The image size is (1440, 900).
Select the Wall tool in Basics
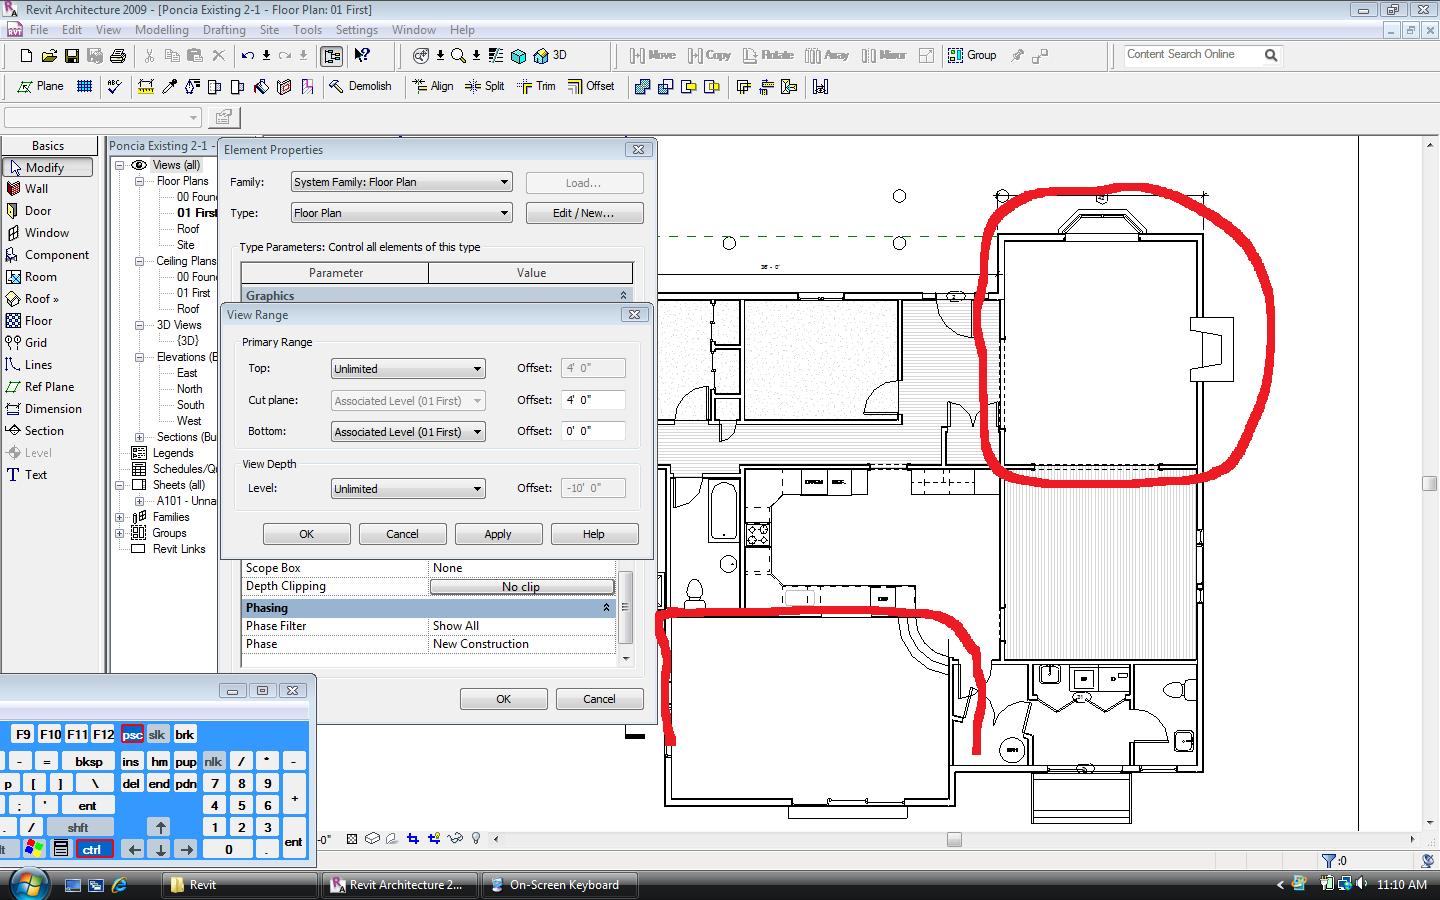click(36, 189)
